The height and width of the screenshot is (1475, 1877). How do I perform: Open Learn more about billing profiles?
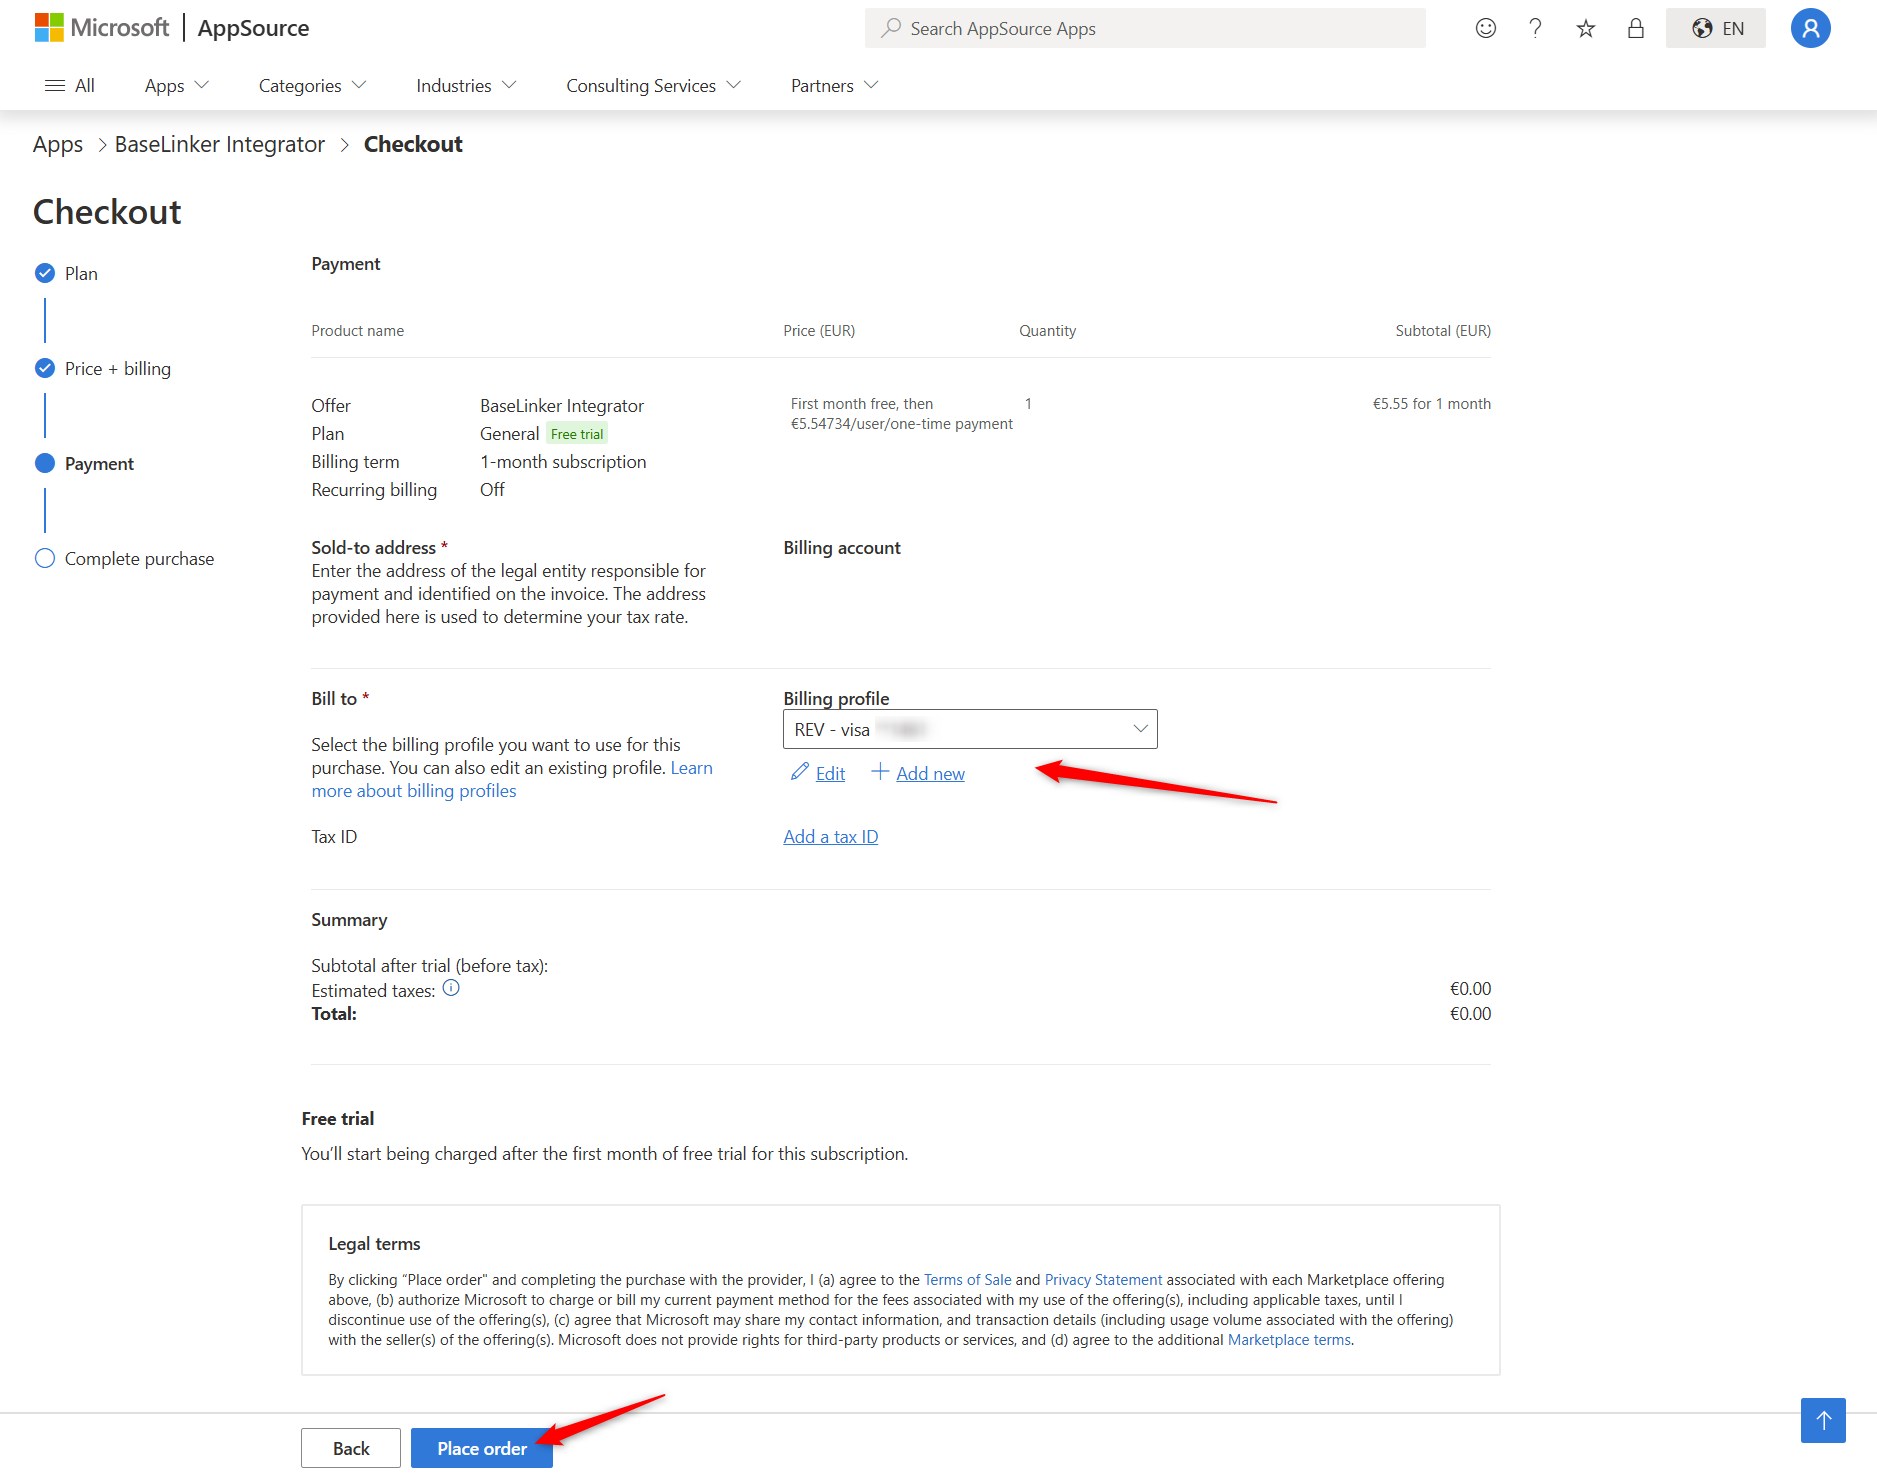tap(414, 791)
